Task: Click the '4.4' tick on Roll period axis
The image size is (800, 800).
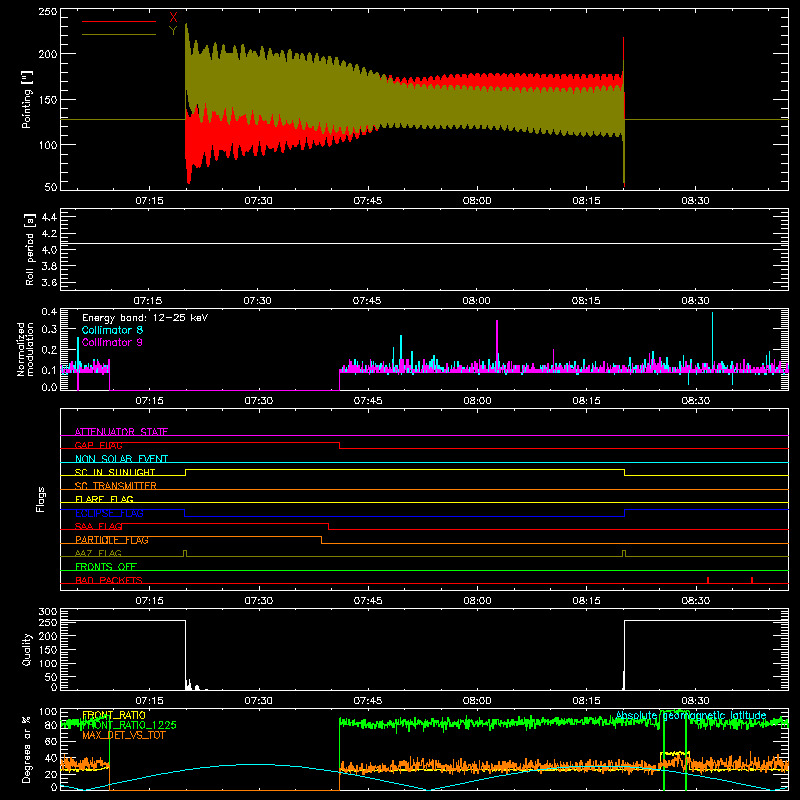Action: pyautogui.click(x=49, y=217)
